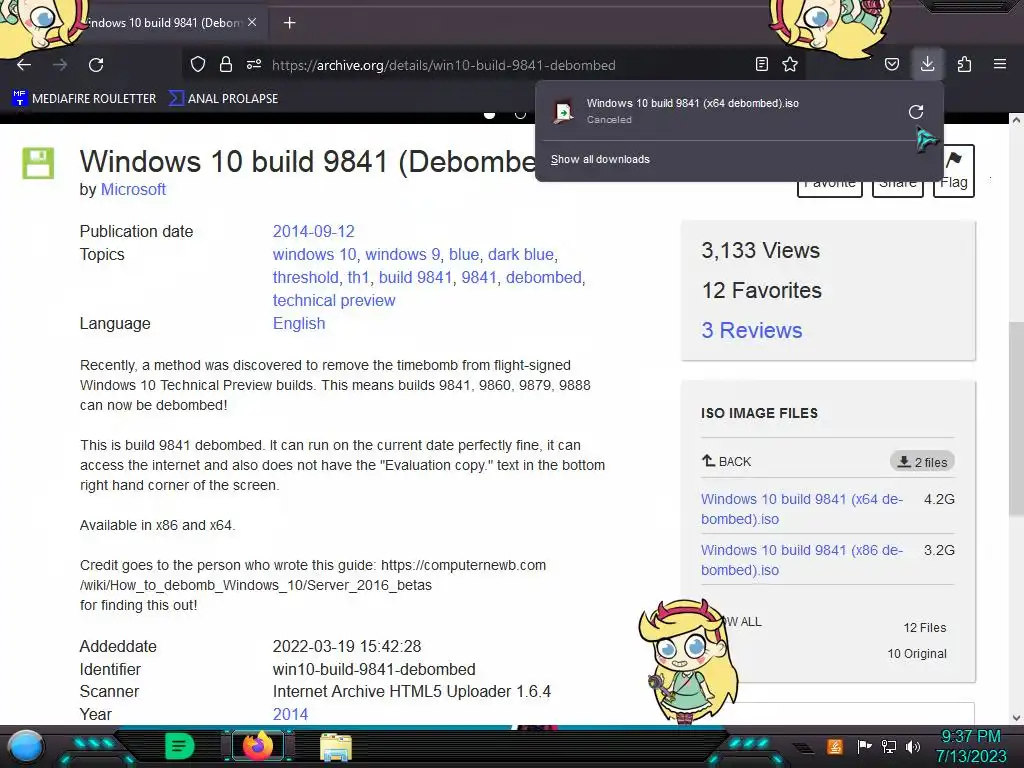
Task: Click the Flag button
Action: pos(953,170)
